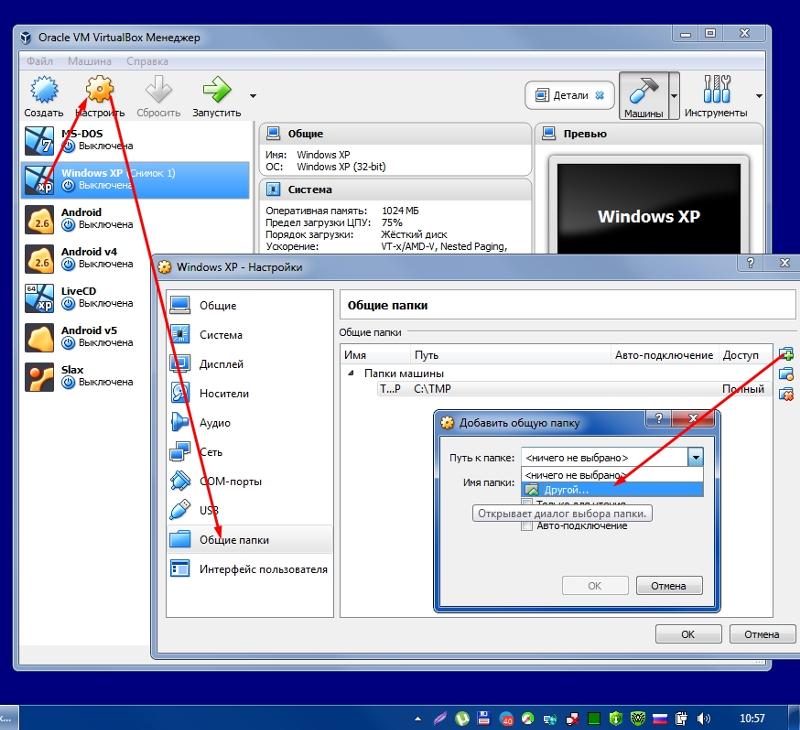Click the remove shared folder icon

tap(786, 393)
